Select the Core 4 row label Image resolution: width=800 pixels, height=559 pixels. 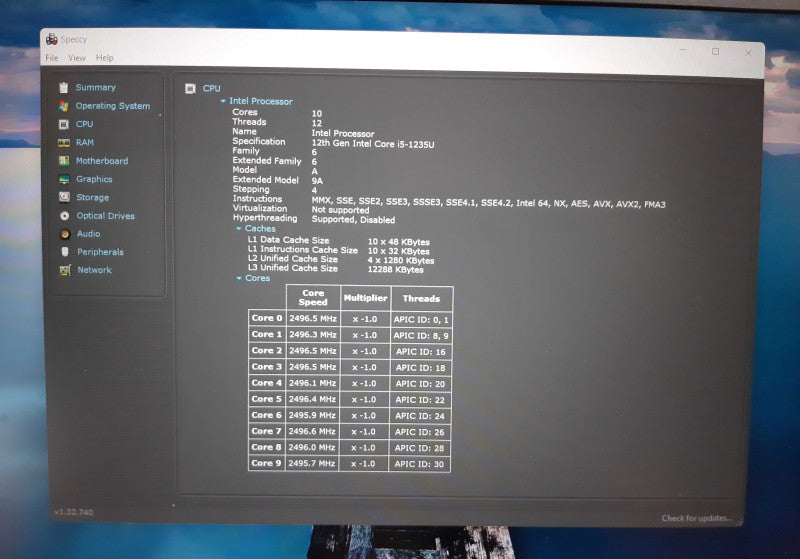266,383
